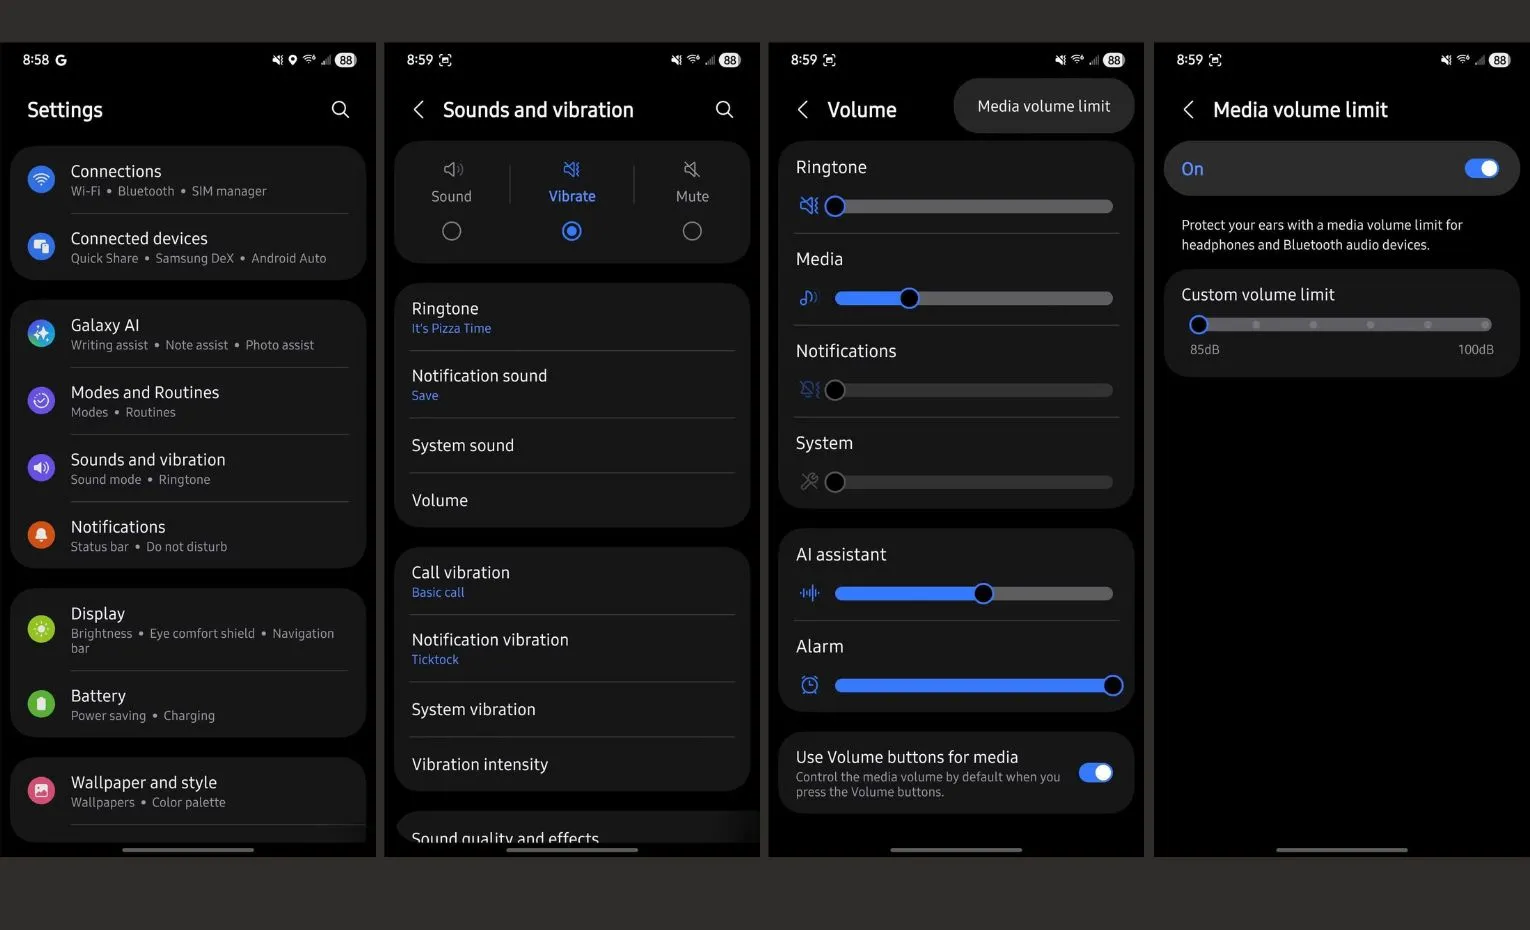This screenshot has height=930, width=1530.
Task: Tap the Wallpaper and style icon
Action: (x=41, y=791)
